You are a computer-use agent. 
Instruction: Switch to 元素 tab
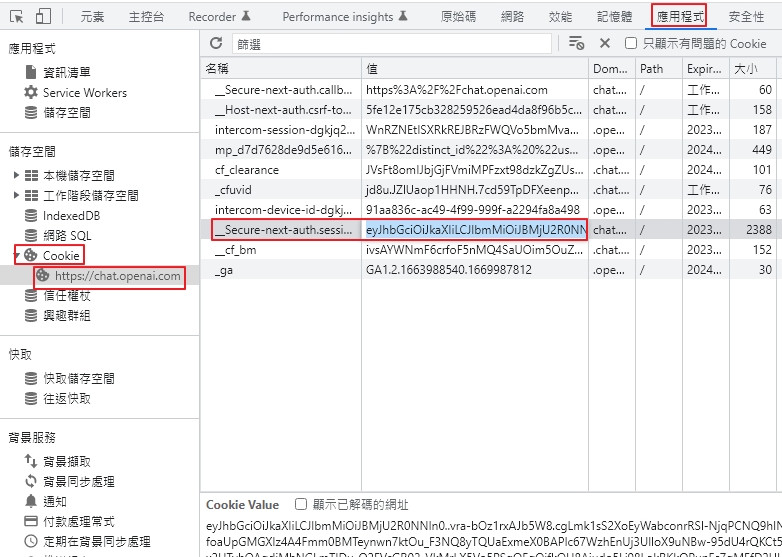pos(92,17)
